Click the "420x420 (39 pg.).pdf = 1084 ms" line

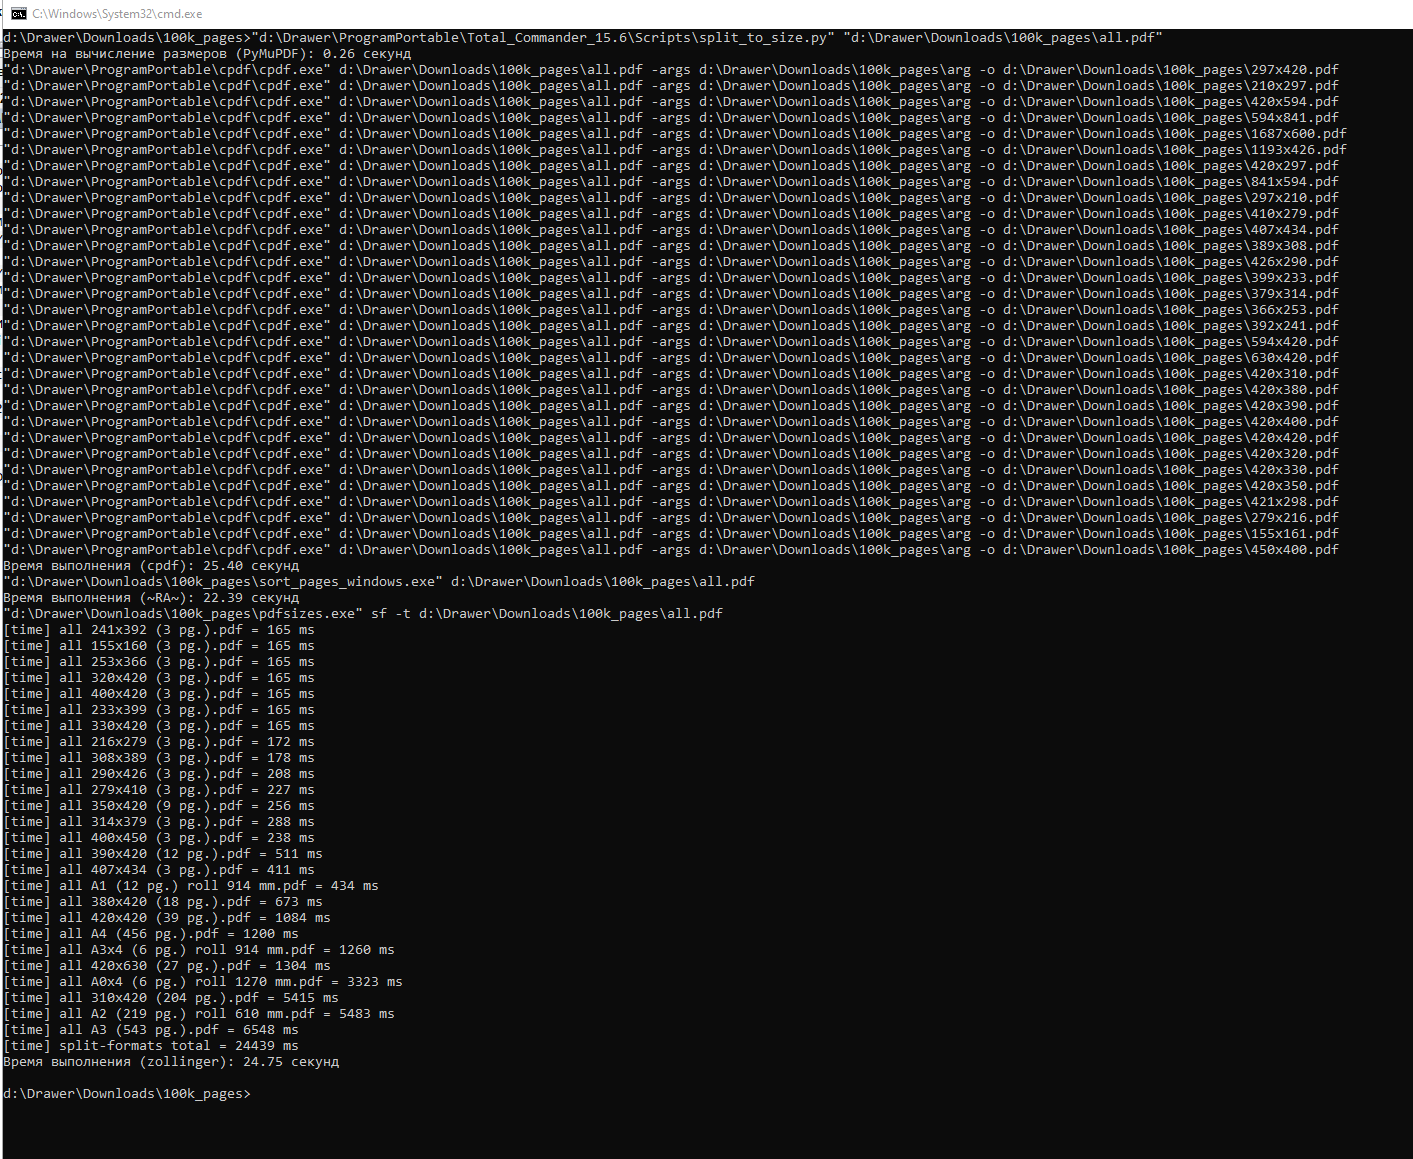coord(167,918)
